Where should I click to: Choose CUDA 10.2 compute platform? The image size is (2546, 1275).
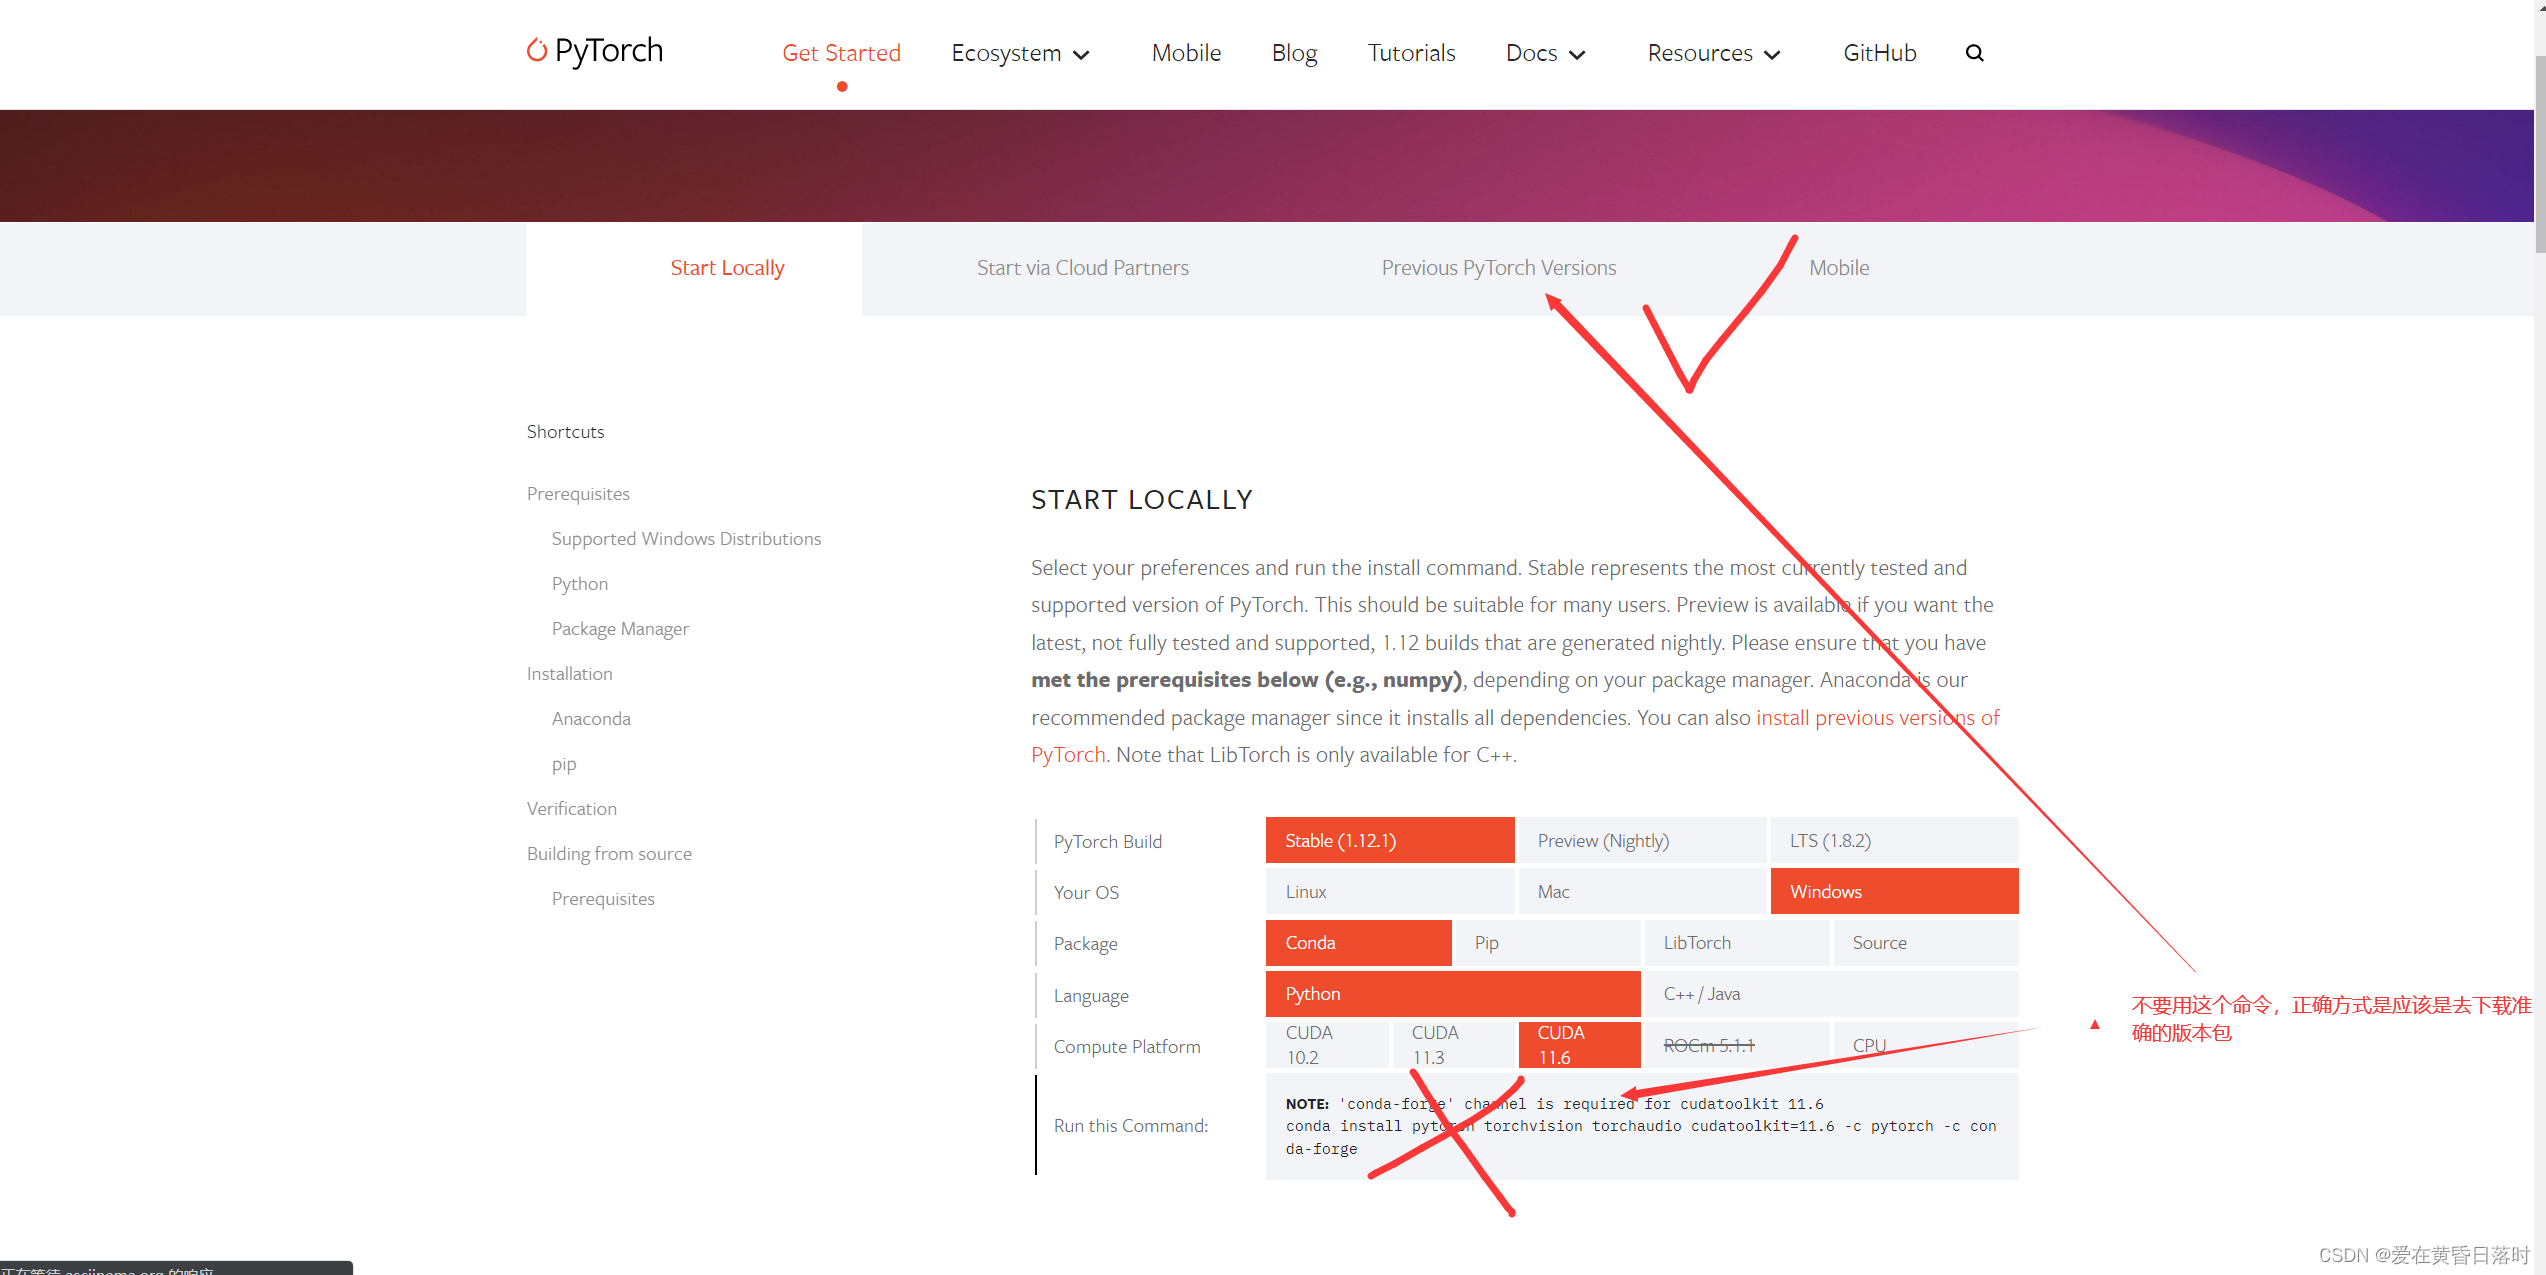[1327, 1045]
